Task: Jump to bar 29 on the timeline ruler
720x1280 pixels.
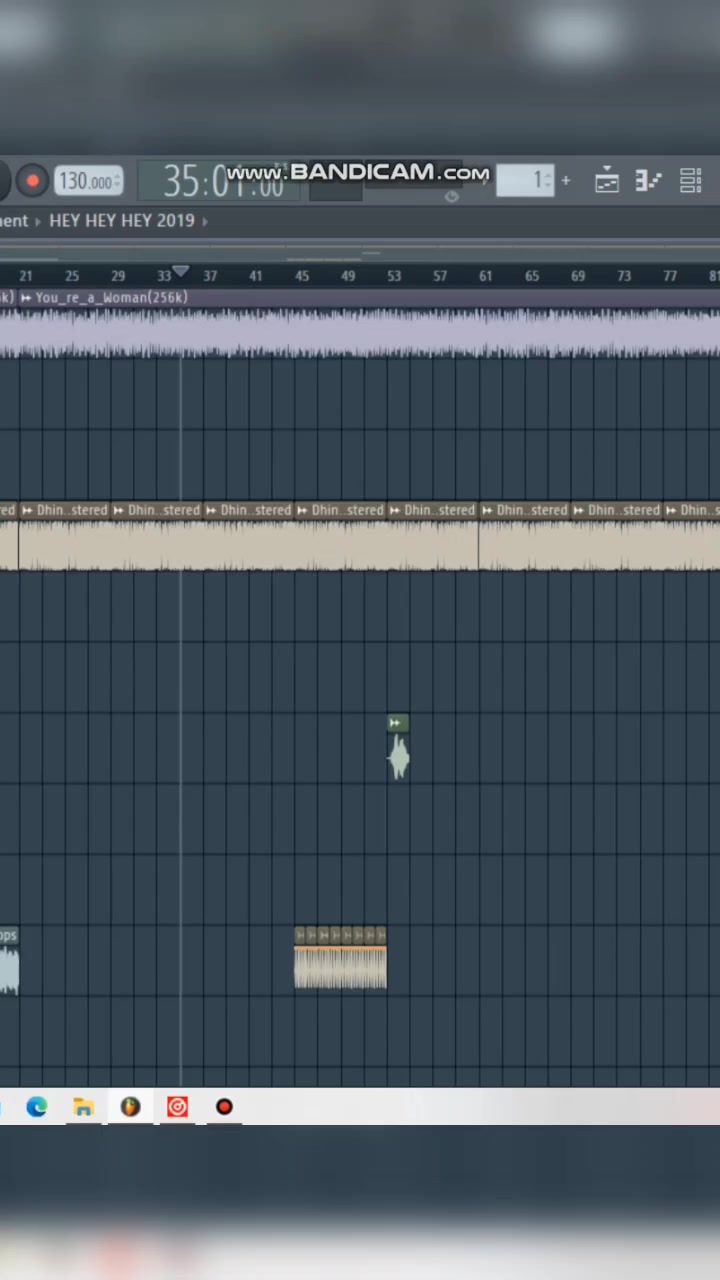Action: click(118, 276)
